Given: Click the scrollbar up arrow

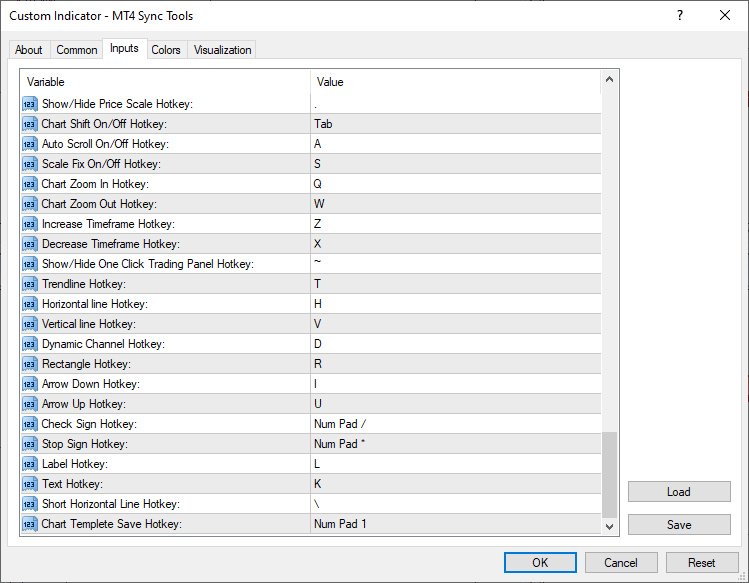Looking at the screenshot, I should click(x=609, y=79).
